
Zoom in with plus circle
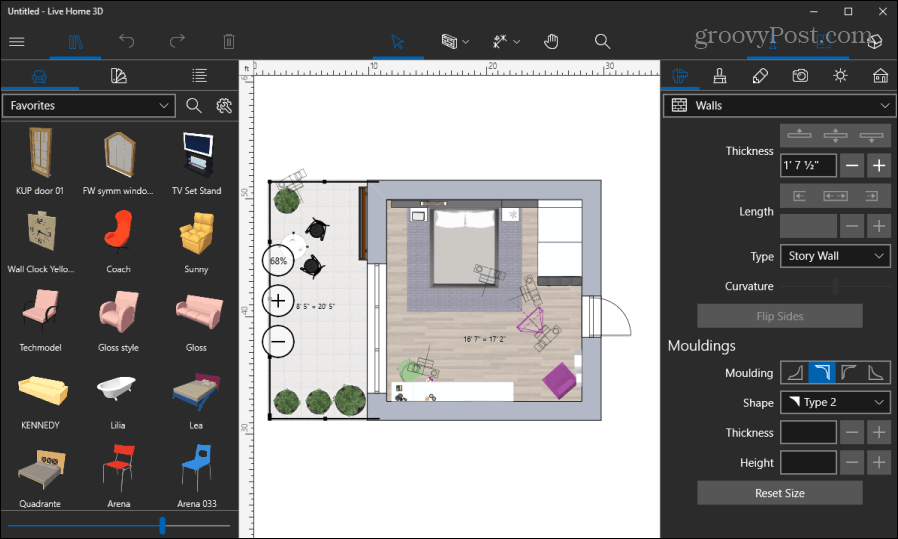pos(278,301)
